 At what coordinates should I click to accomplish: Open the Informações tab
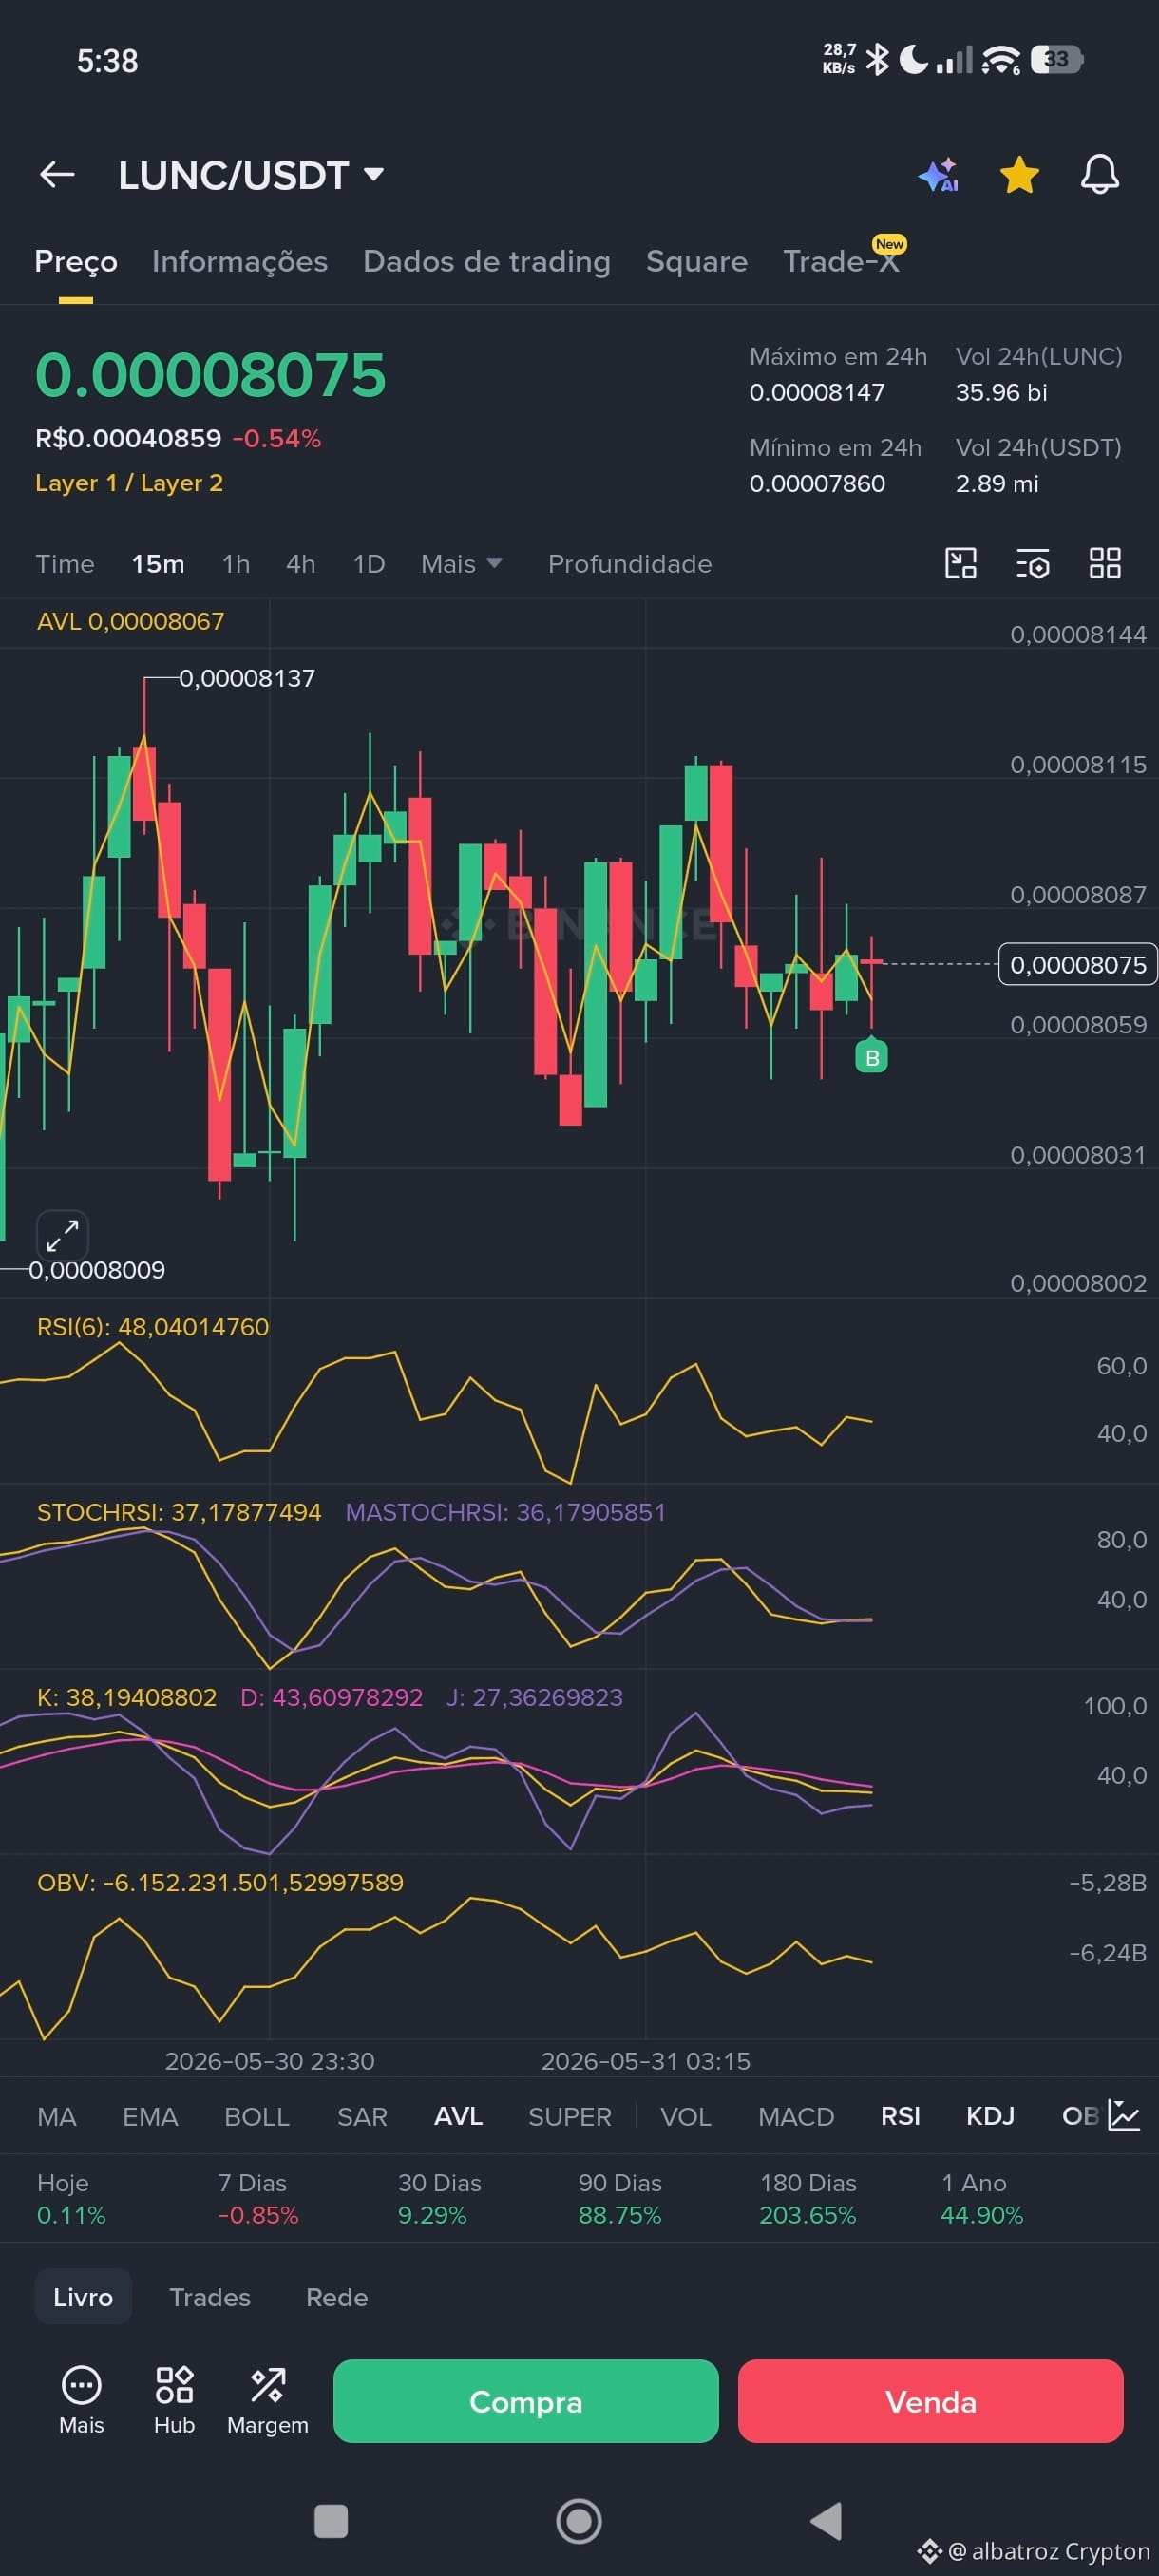(x=240, y=262)
